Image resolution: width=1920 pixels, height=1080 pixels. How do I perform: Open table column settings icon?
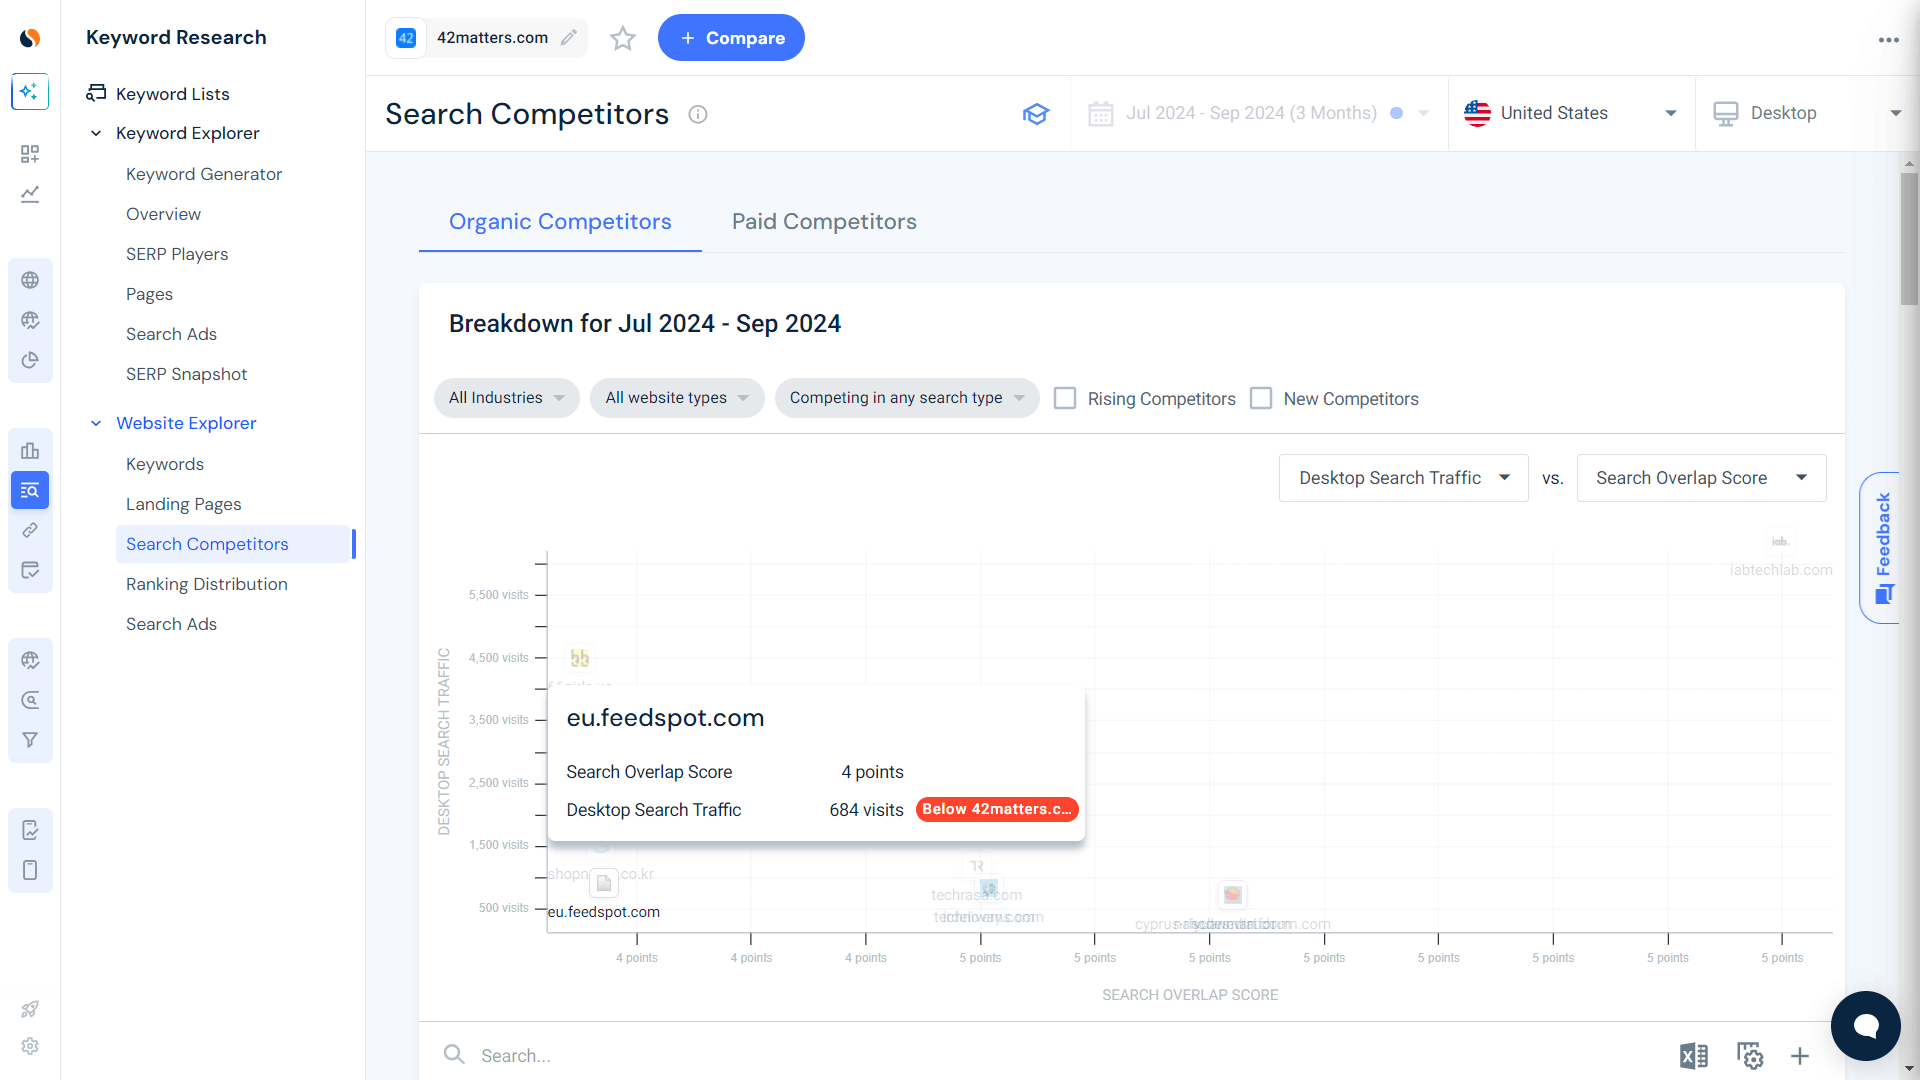(1750, 1056)
